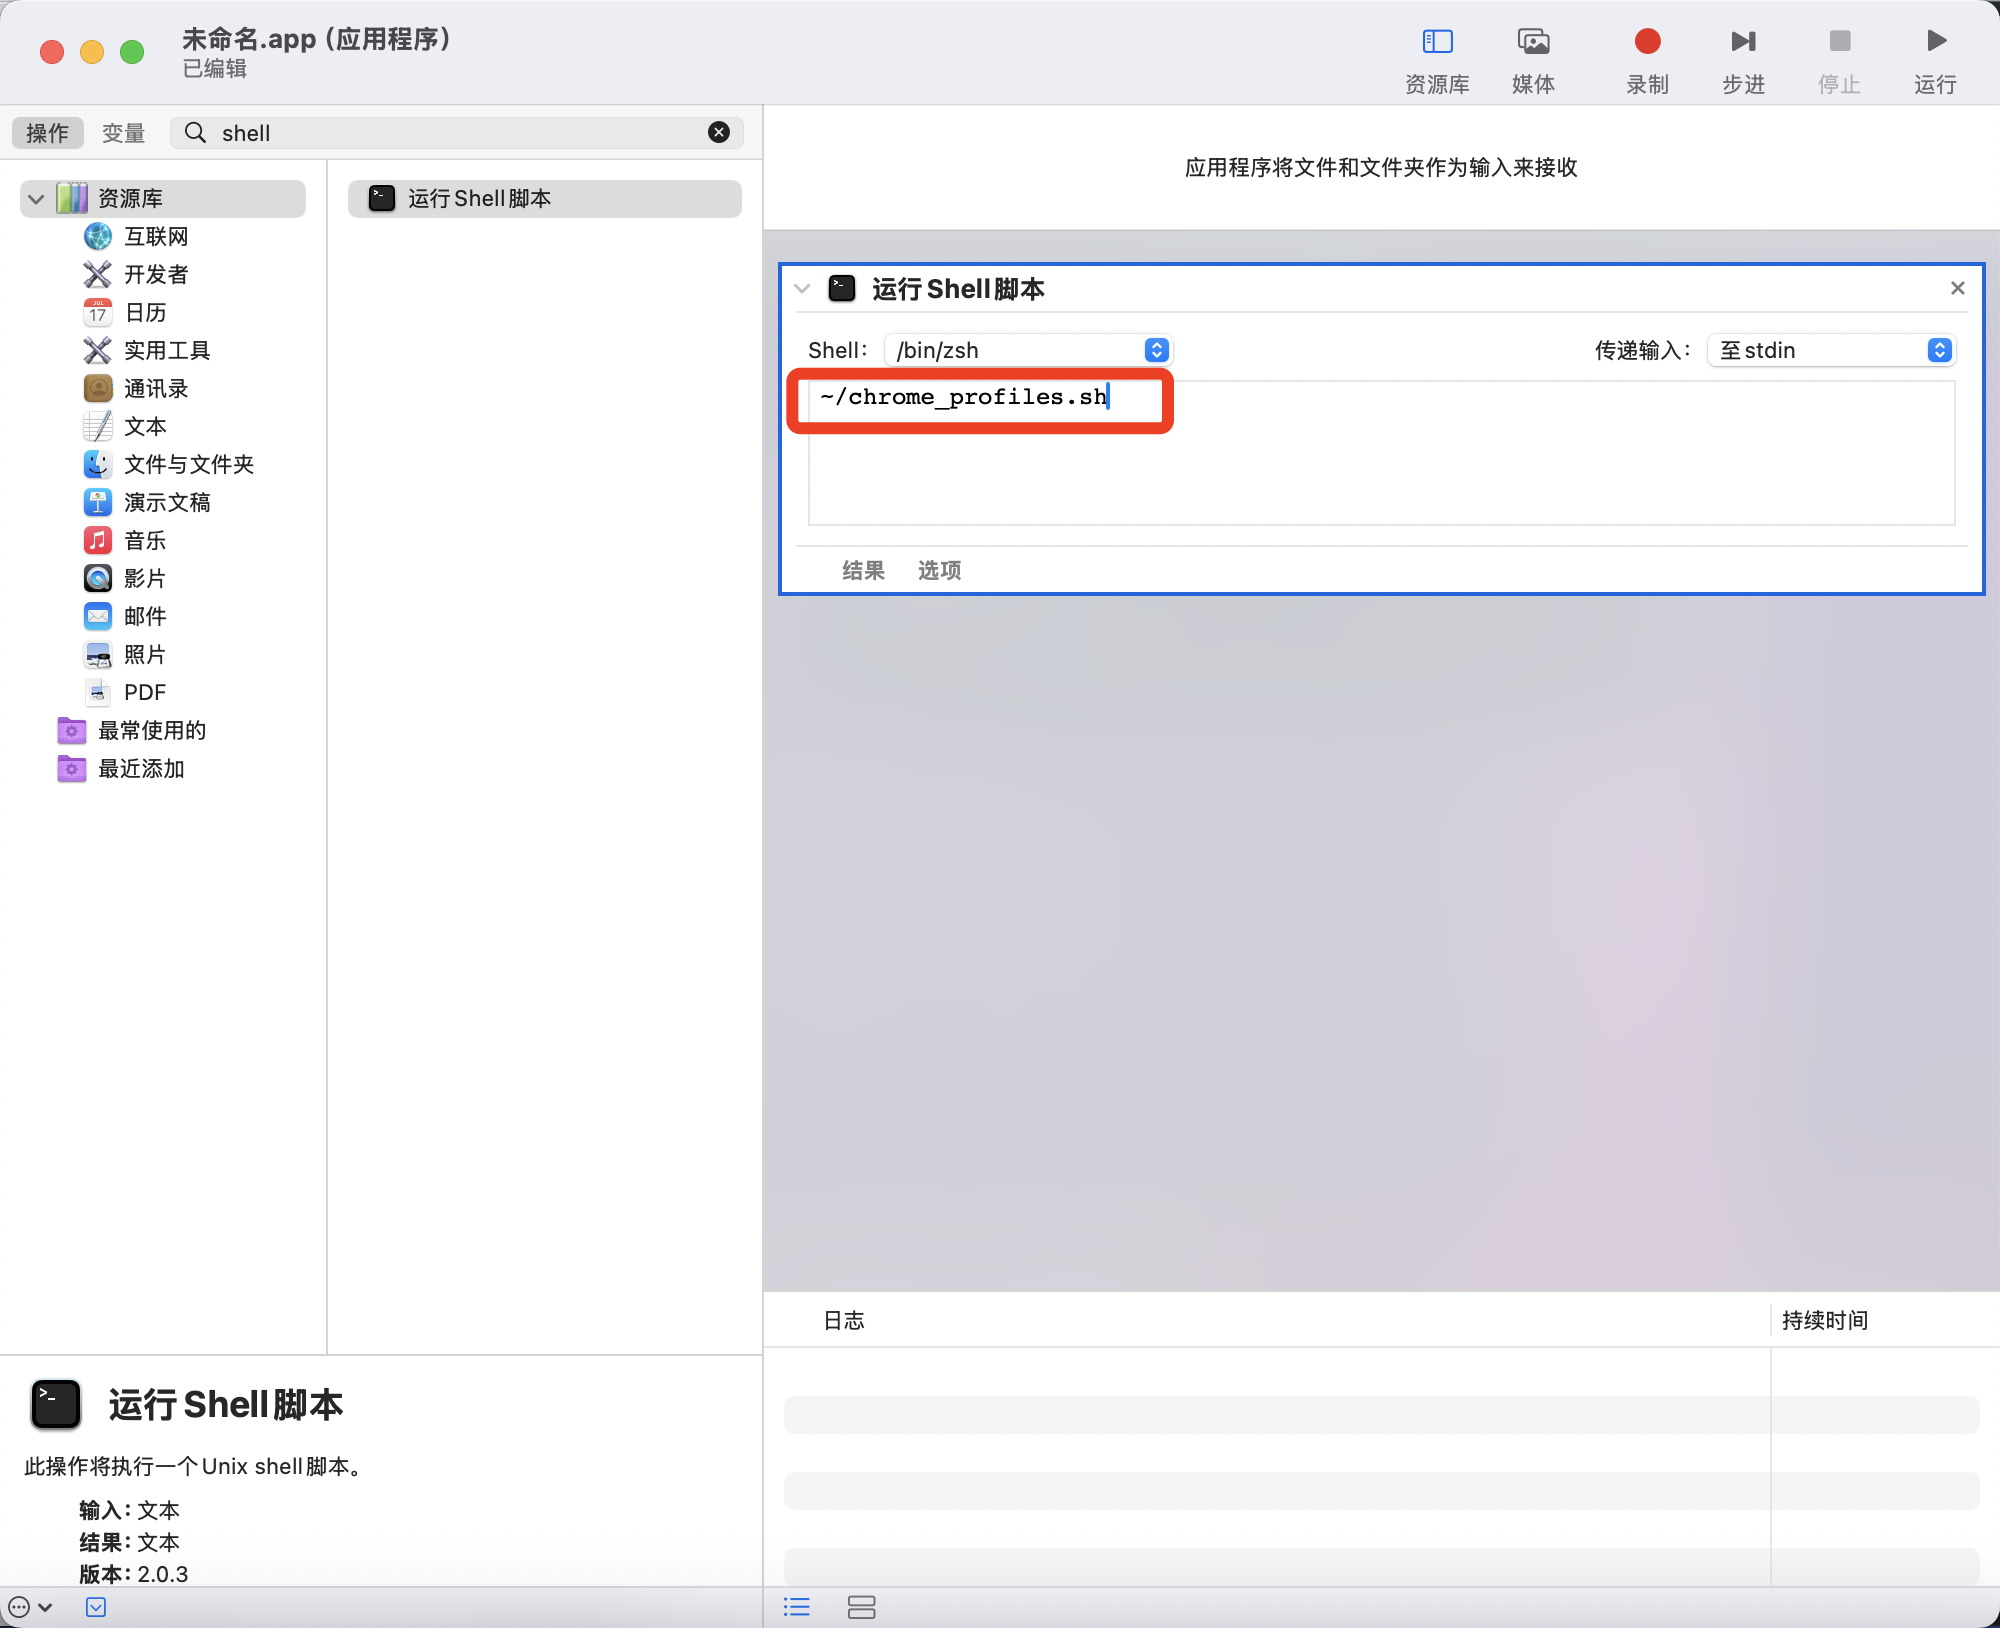Viewport: 2000px width, 1628px height.
Task: Open the PDF category in sidebar
Action: [144, 693]
